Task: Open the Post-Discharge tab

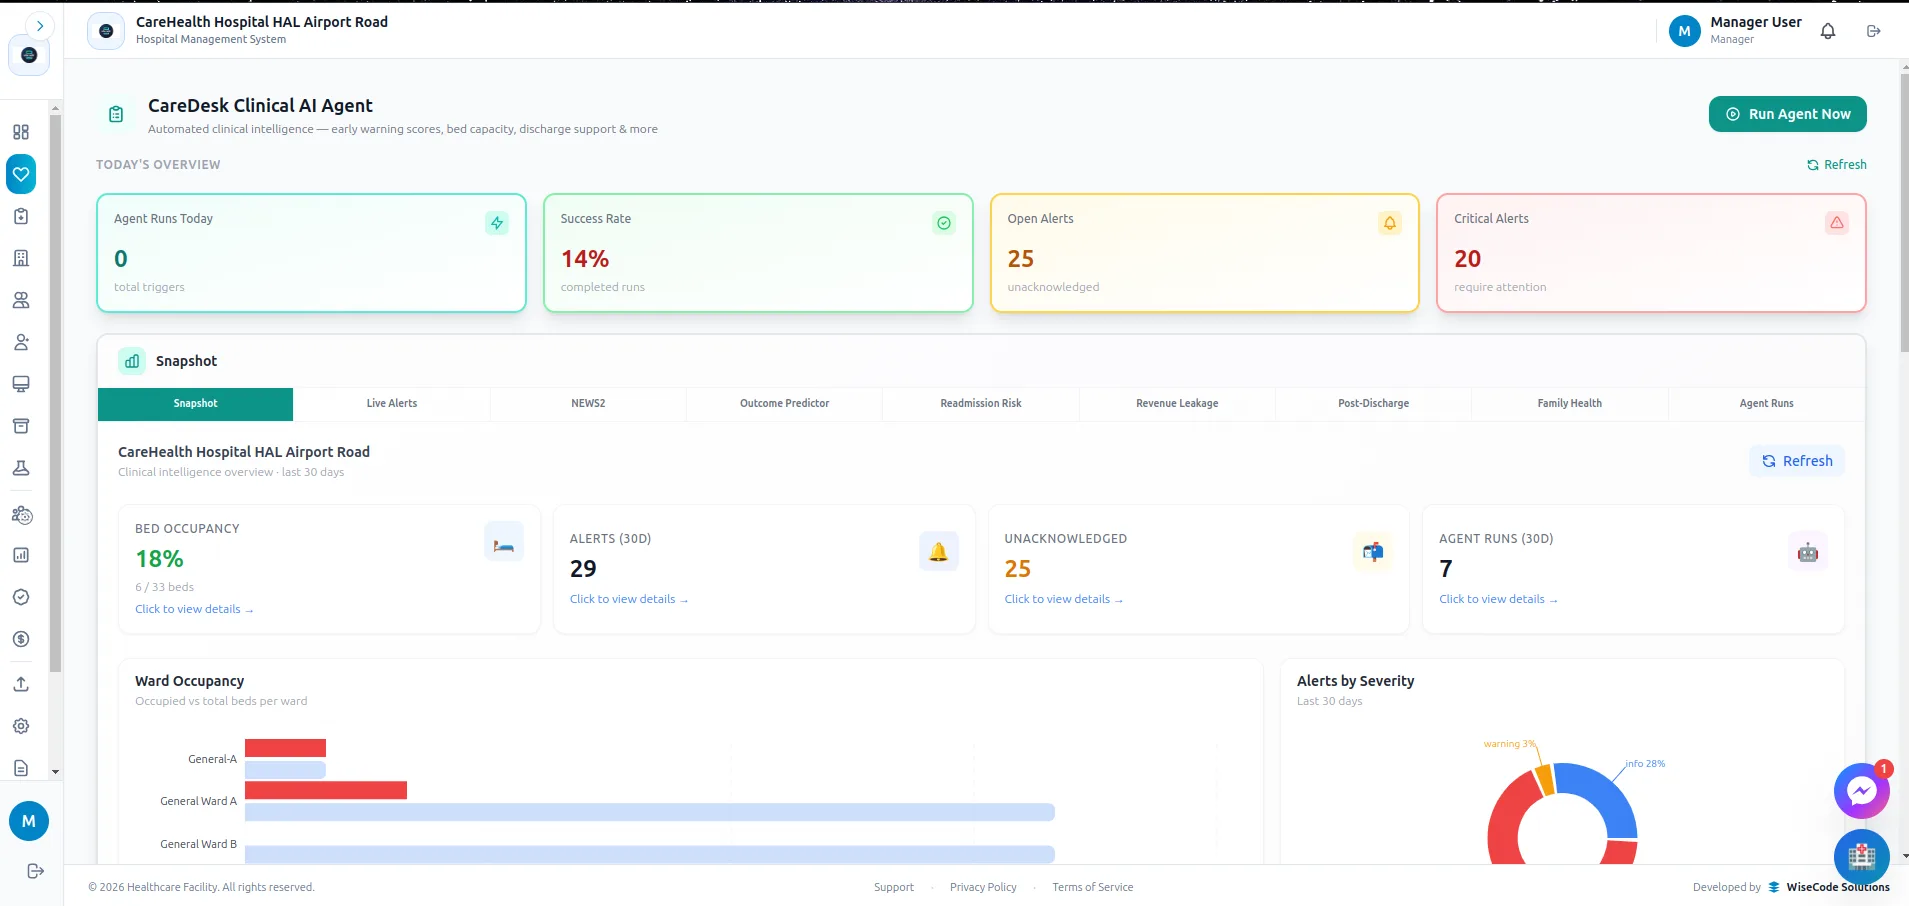Action: pyautogui.click(x=1374, y=404)
